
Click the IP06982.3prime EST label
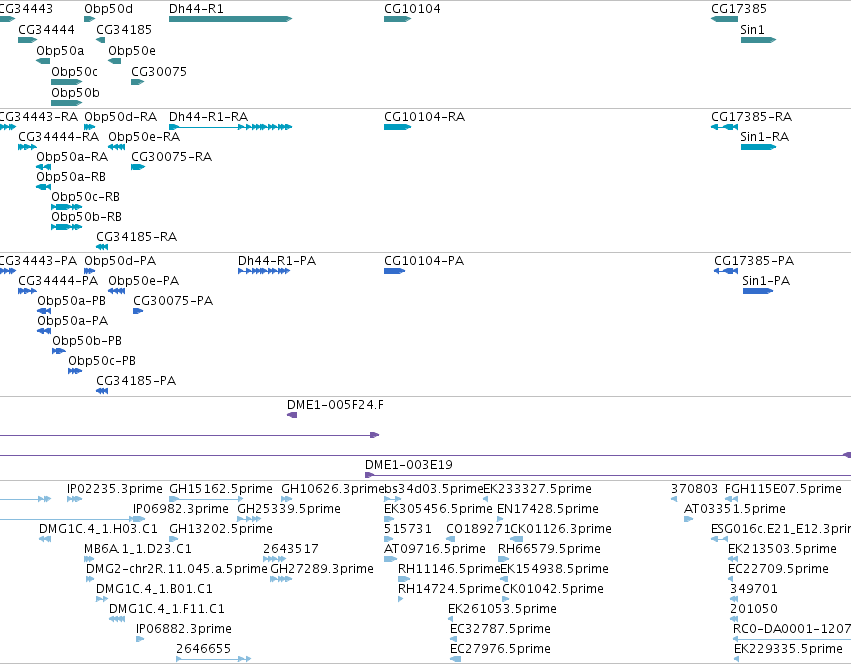point(181,509)
